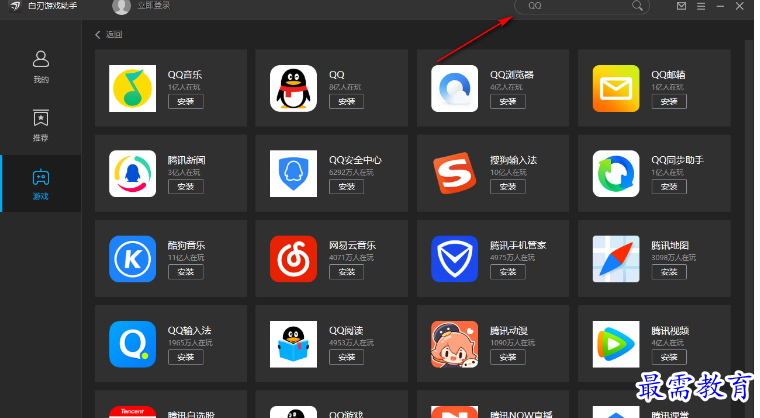Open the QQ浏览器 app icon
The image size is (760, 418).
coord(455,88)
